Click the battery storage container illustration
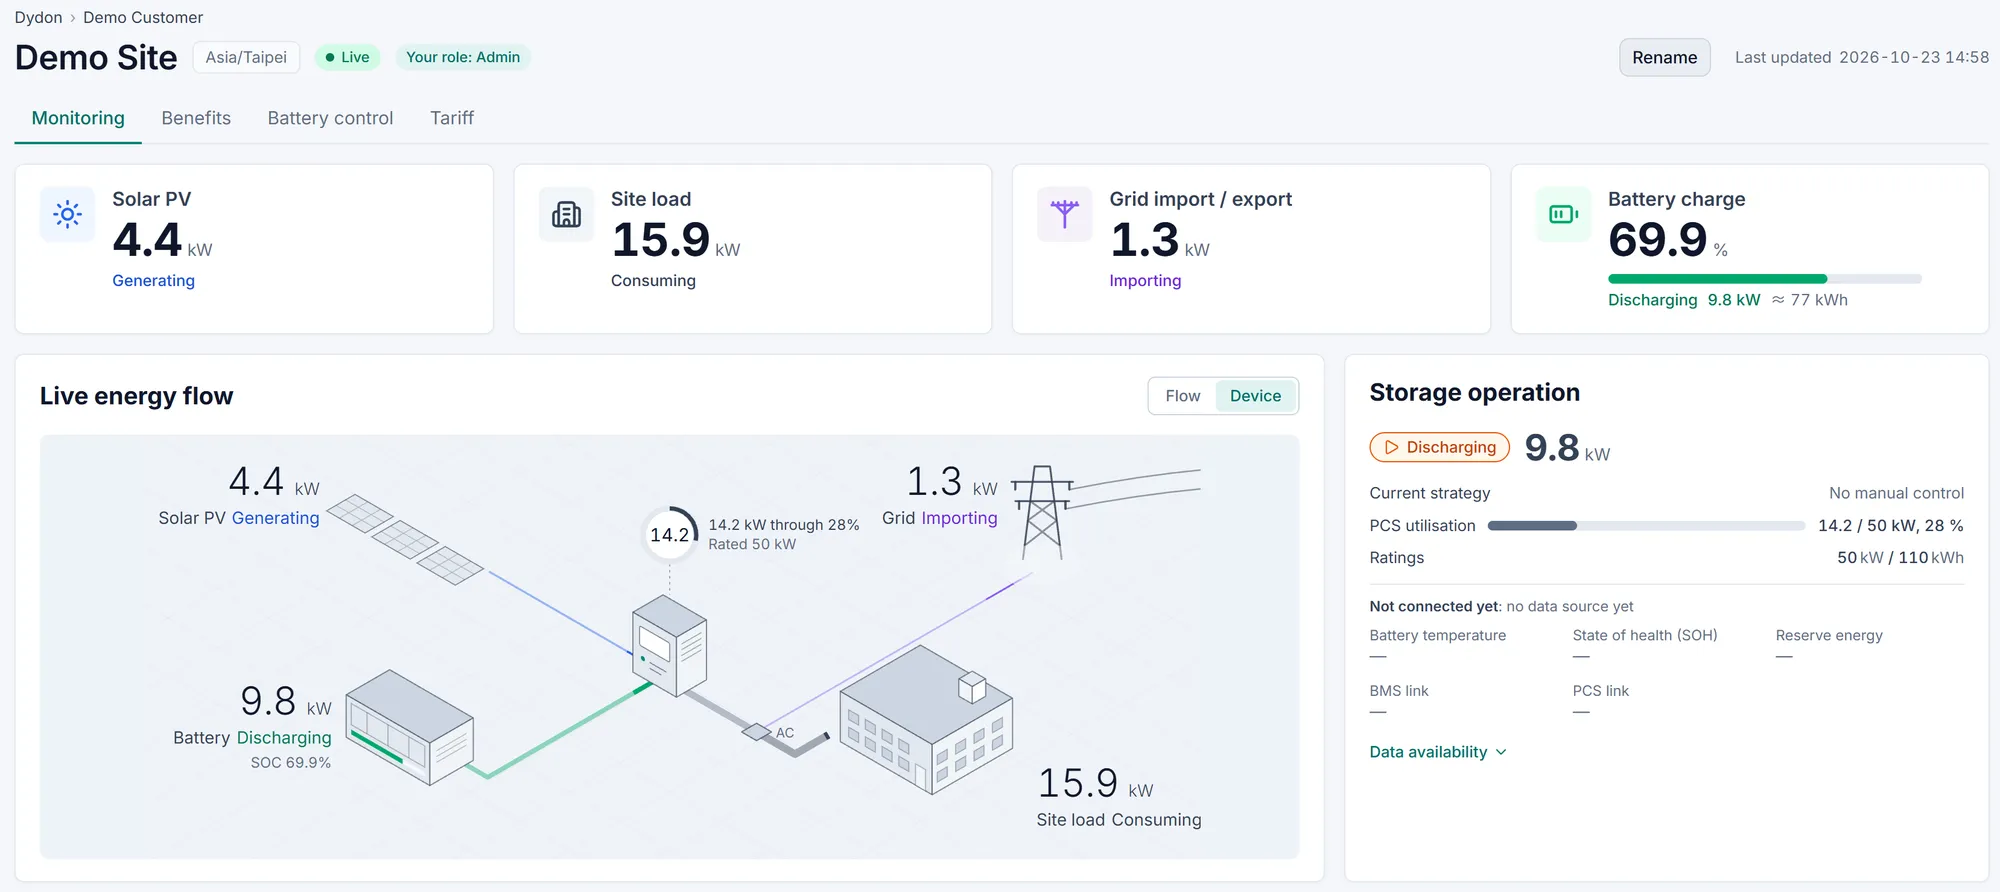The width and height of the screenshot is (2000, 892). (x=410, y=727)
